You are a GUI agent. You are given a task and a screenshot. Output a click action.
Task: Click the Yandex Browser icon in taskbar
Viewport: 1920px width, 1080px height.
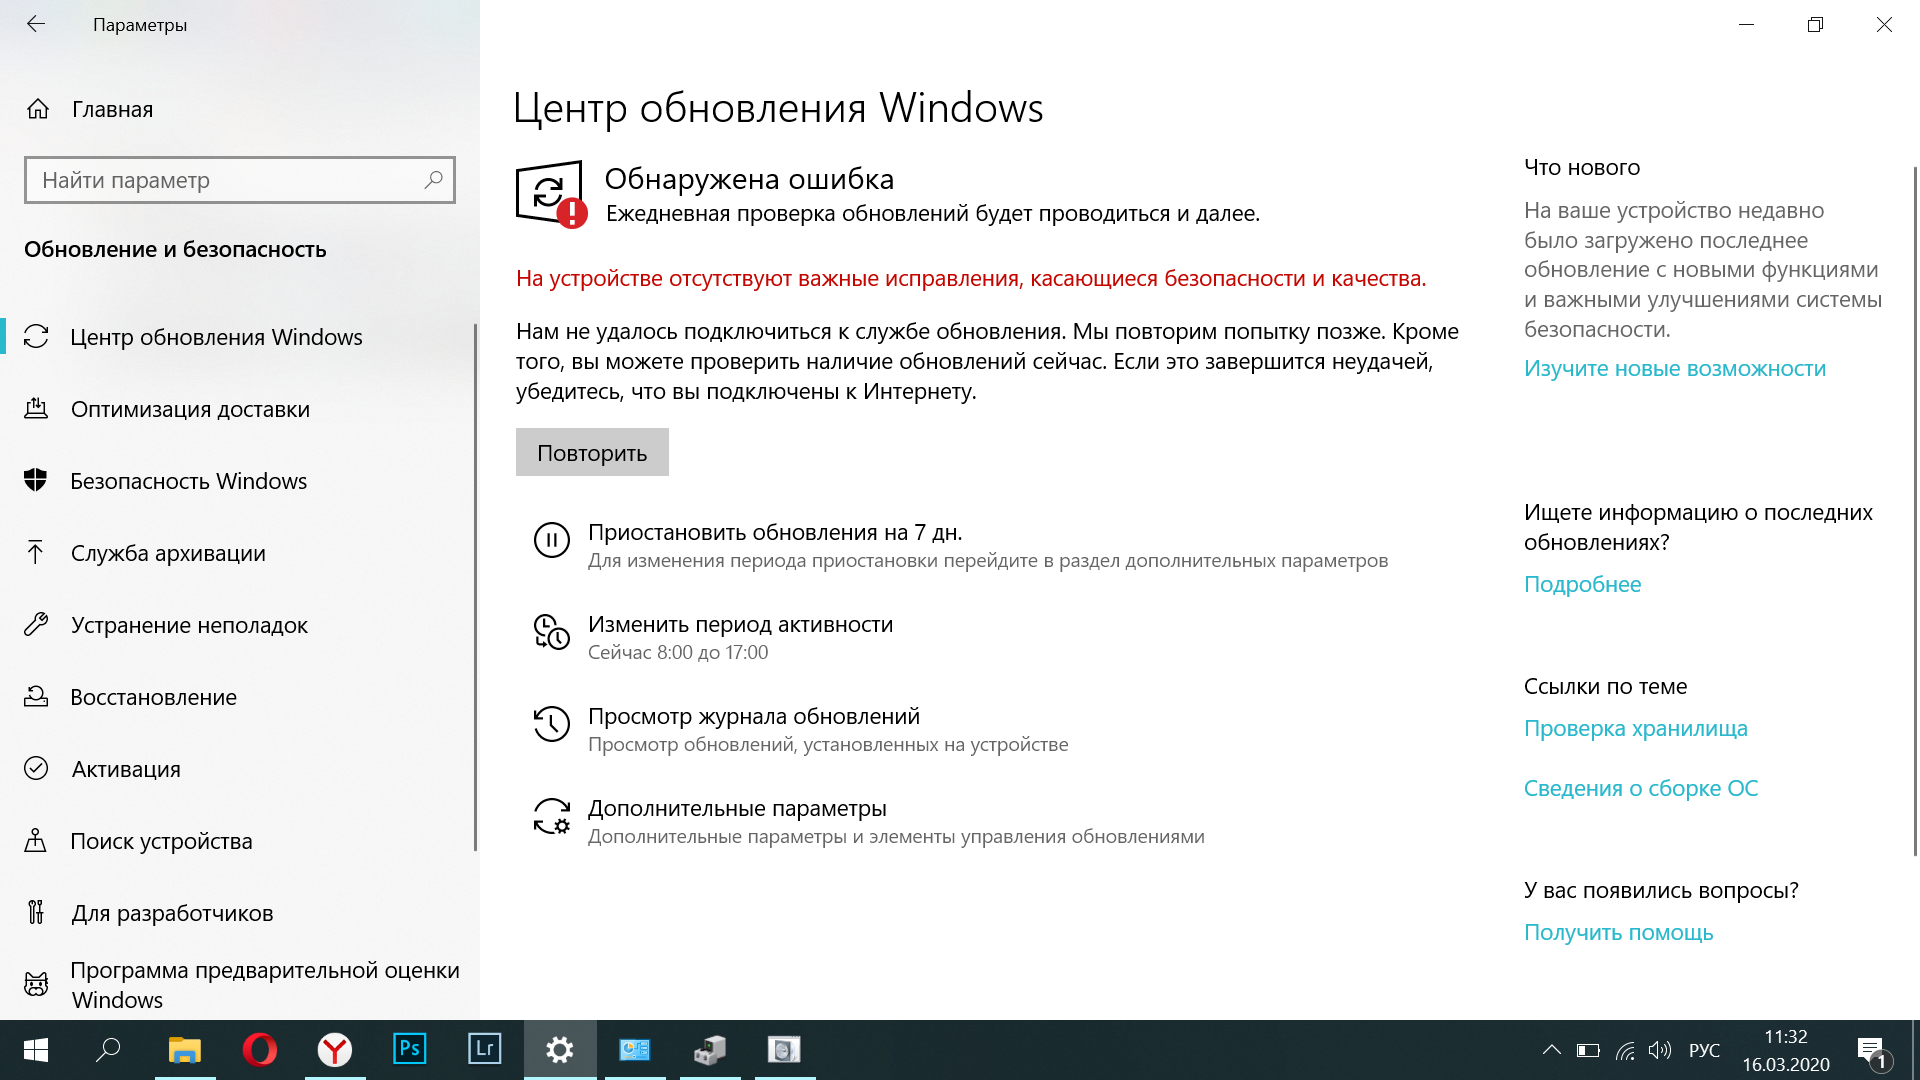(334, 1048)
